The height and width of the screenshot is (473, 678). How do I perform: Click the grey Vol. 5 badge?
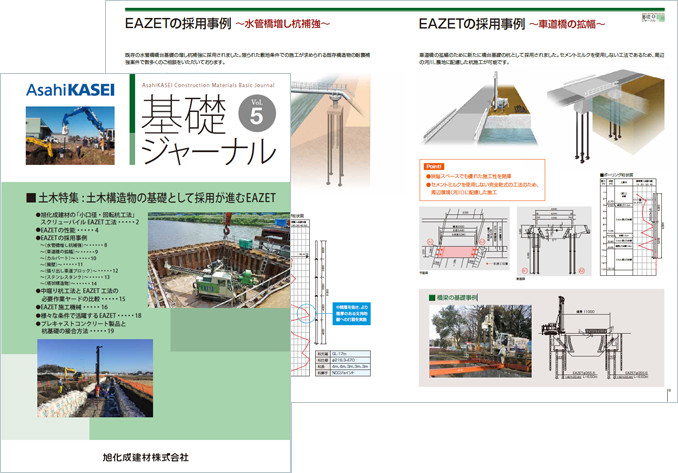coord(257,113)
